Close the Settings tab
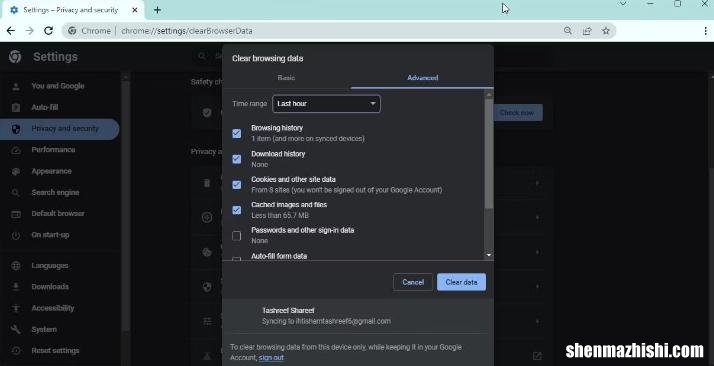Image resolution: width=714 pixels, height=366 pixels. (x=135, y=10)
